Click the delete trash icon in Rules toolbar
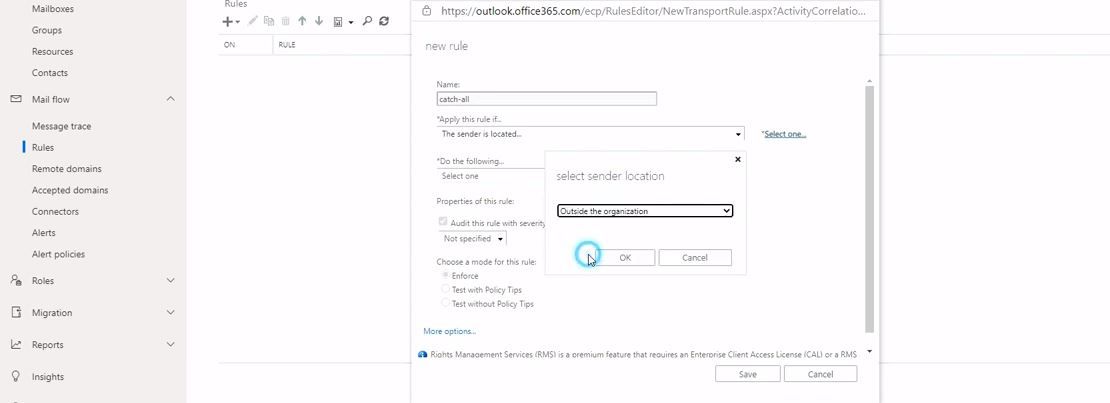The image size is (1110, 403). (285, 21)
